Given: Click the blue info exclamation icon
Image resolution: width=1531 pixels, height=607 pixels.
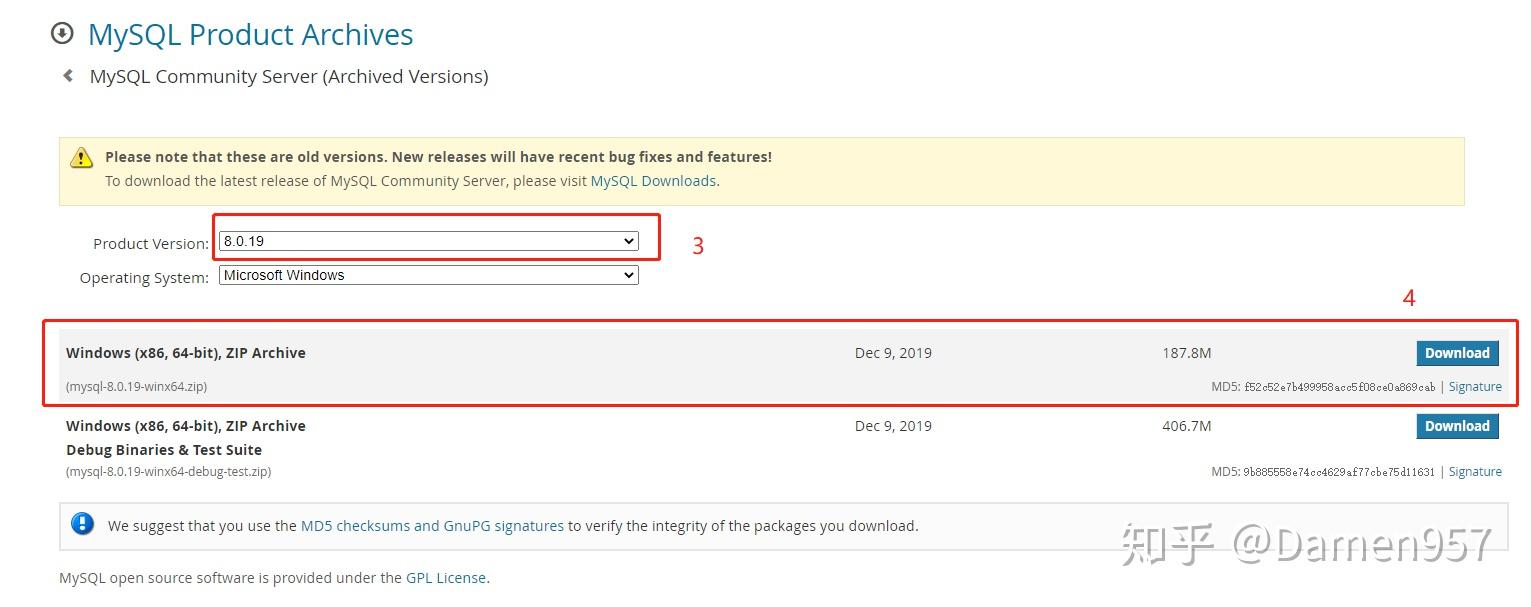Looking at the screenshot, I should click(x=83, y=524).
